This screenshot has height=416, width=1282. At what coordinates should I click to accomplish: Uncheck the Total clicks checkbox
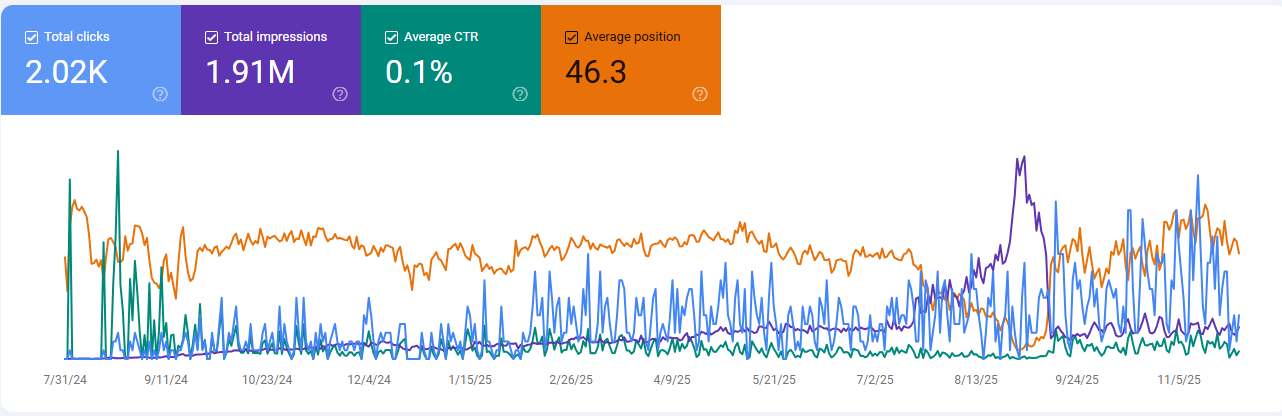(x=31, y=37)
